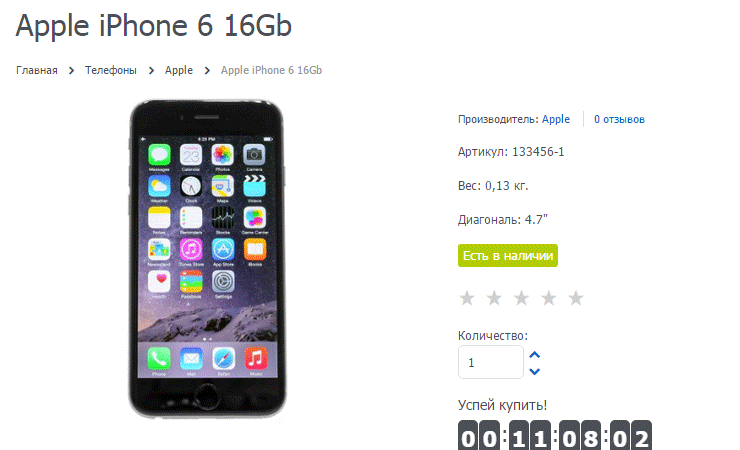View the 0 отзывов reviews link
This screenshot has height=450, width=740.
click(619, 119)
